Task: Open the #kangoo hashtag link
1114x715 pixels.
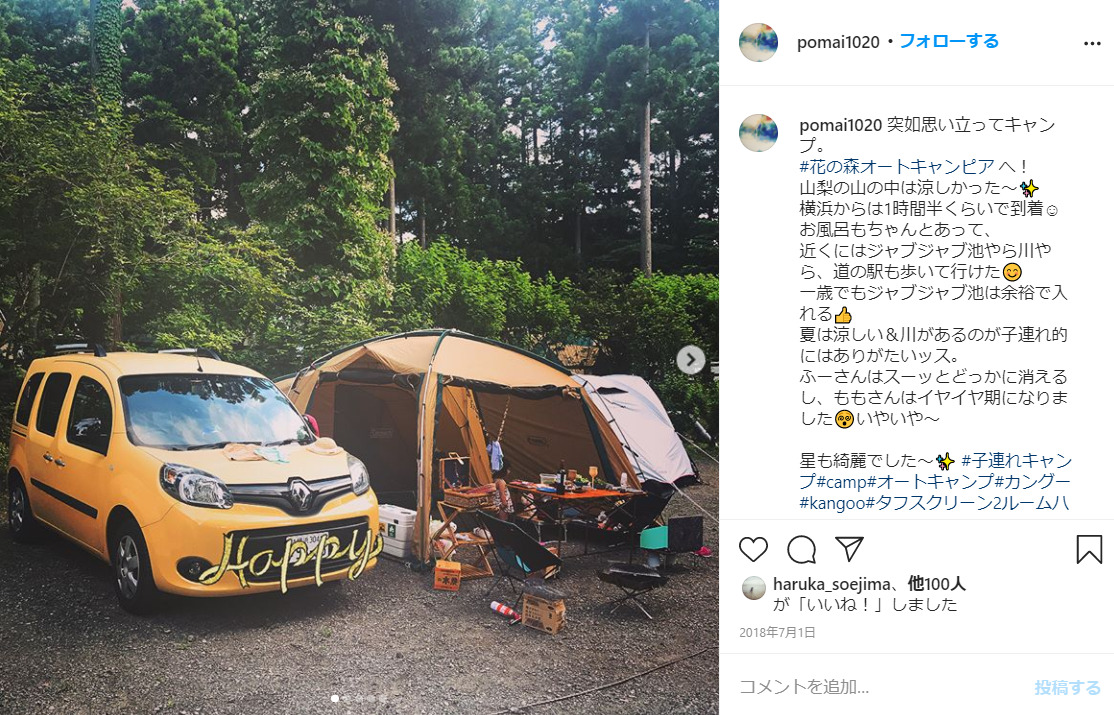Action: (833, 503)
